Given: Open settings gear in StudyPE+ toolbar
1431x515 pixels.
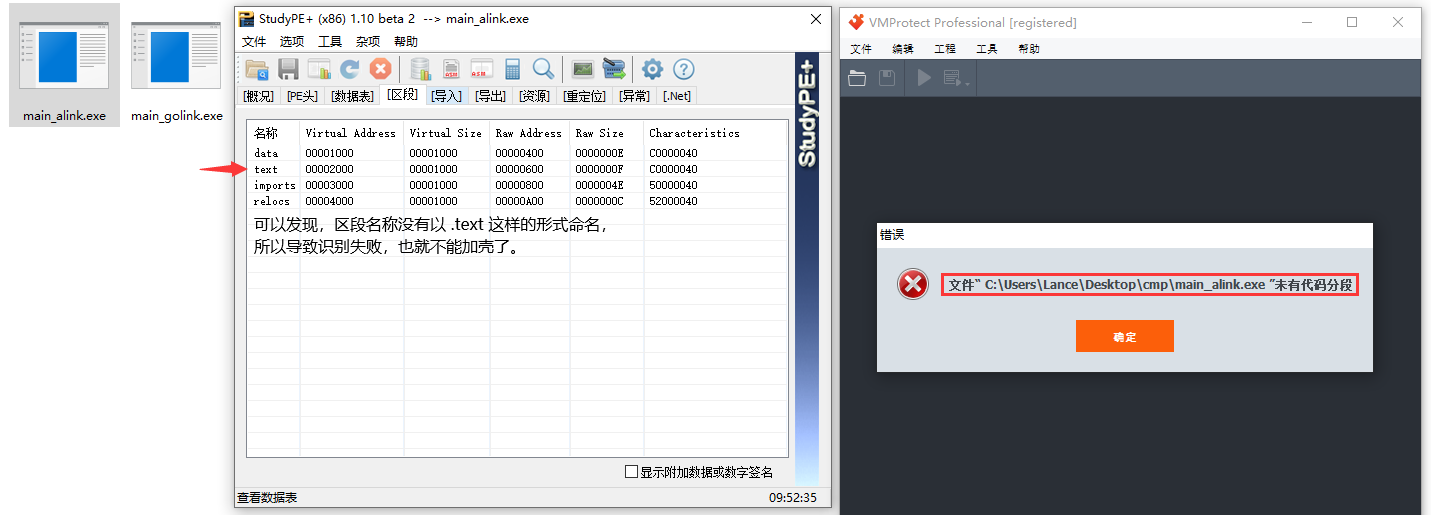Looking at the screenshot, I should click(x=652, y=69).
